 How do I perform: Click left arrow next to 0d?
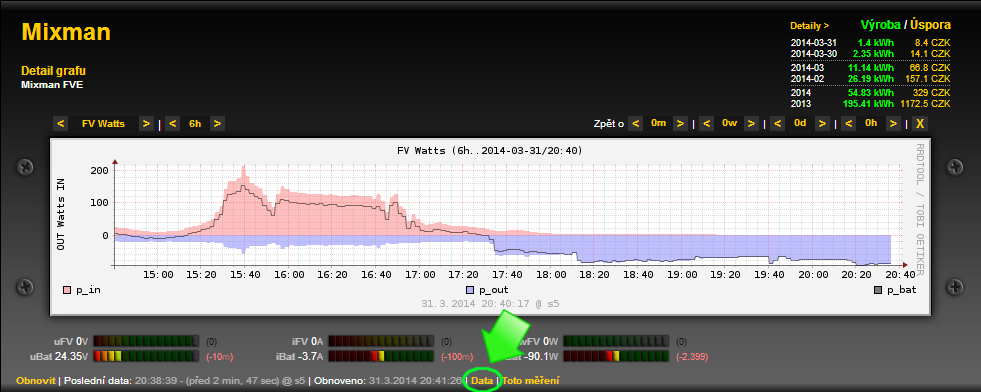pos(778,124)
